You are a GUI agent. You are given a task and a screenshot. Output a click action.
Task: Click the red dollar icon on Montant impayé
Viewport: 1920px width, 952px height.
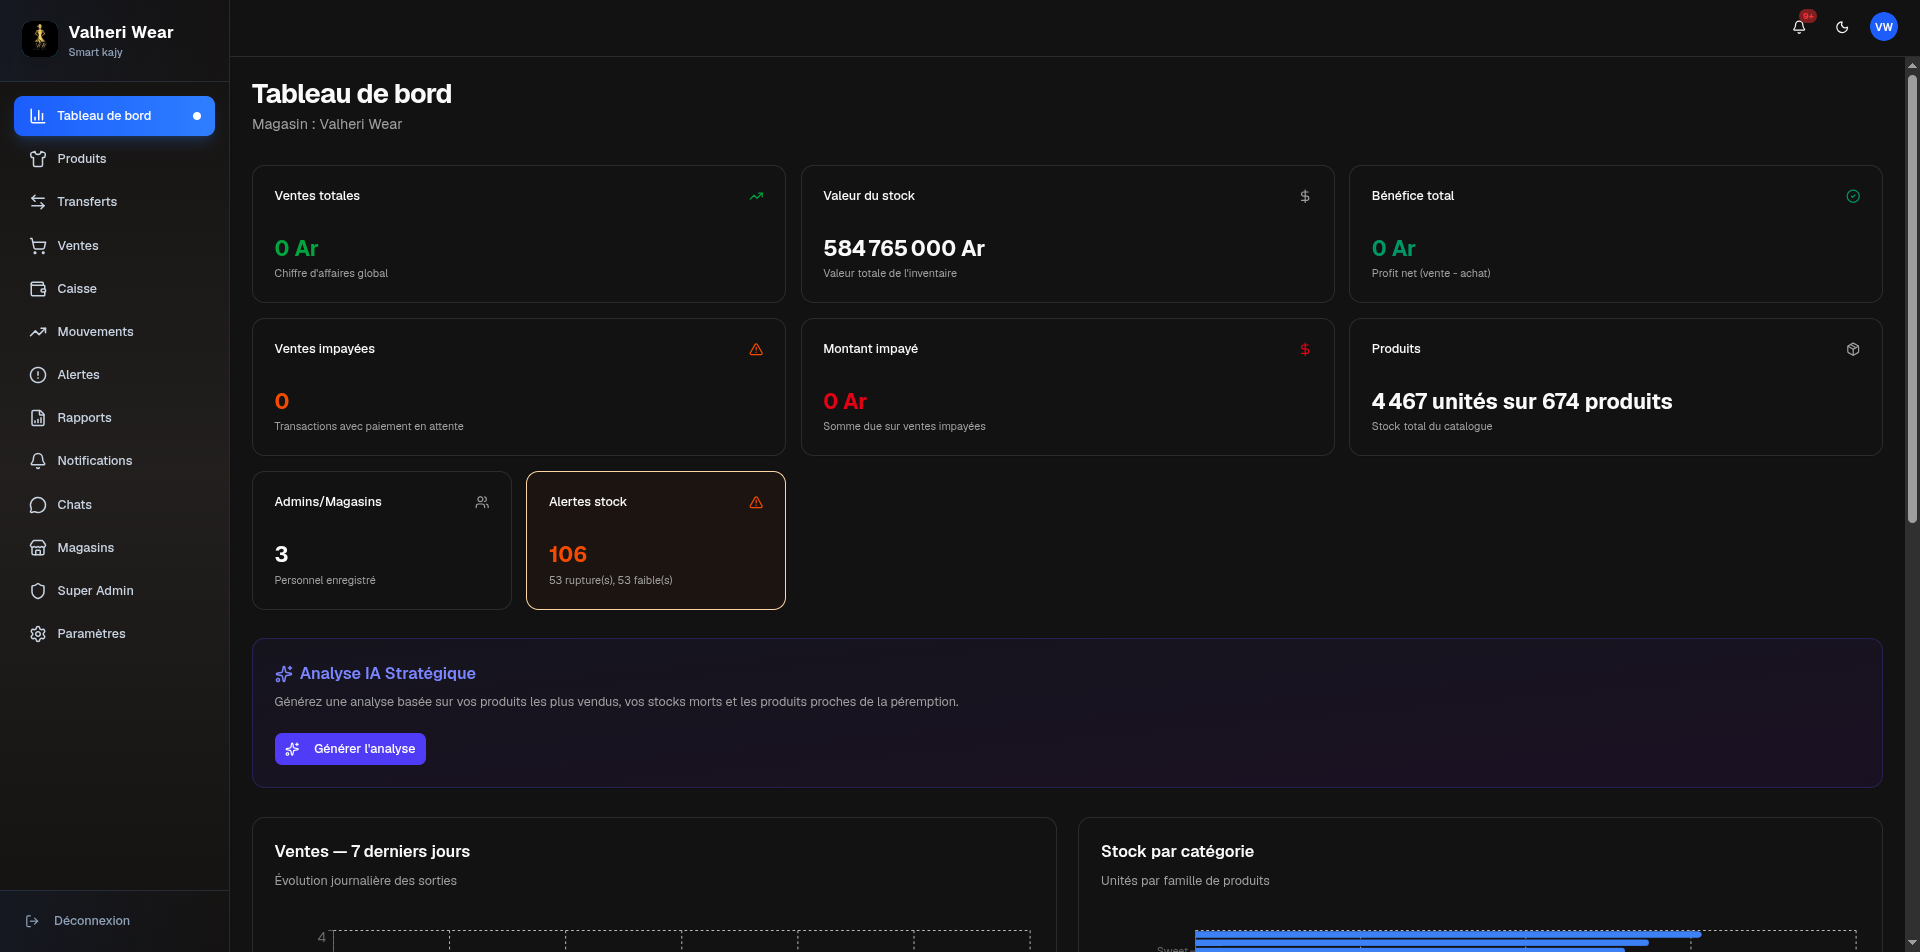(x=1305, y=349)
